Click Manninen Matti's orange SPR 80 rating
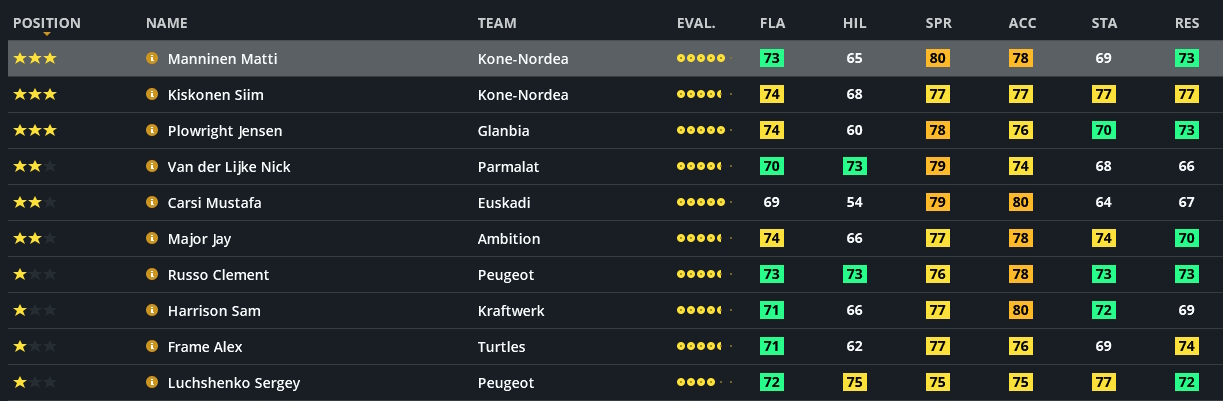 [x=938, y=59]
